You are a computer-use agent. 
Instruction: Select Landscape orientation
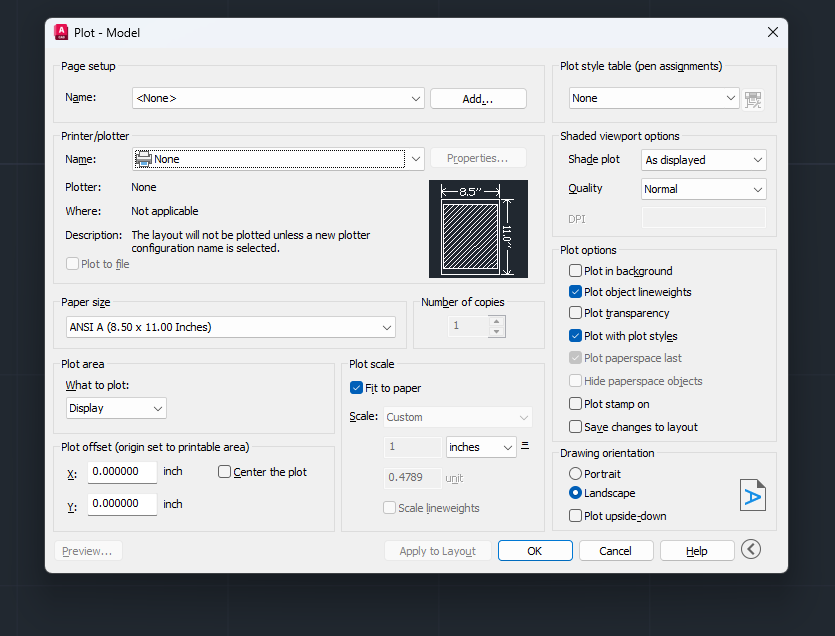tap(575, 493)
